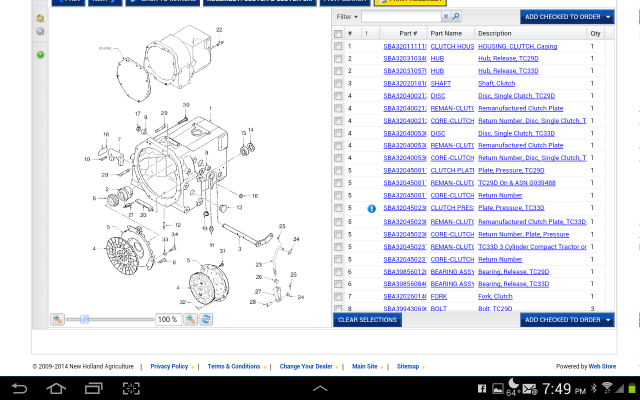Check the Hub, Release, TC29D row checkbox
The height and width of the screenshot is (400, 640).
(338, 58)
